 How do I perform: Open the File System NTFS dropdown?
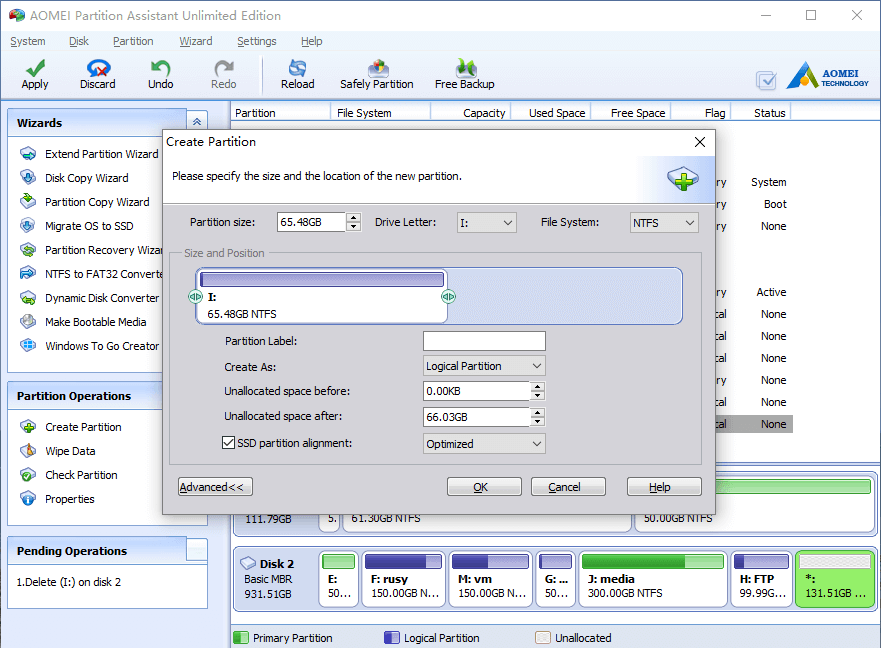point(664,223)
